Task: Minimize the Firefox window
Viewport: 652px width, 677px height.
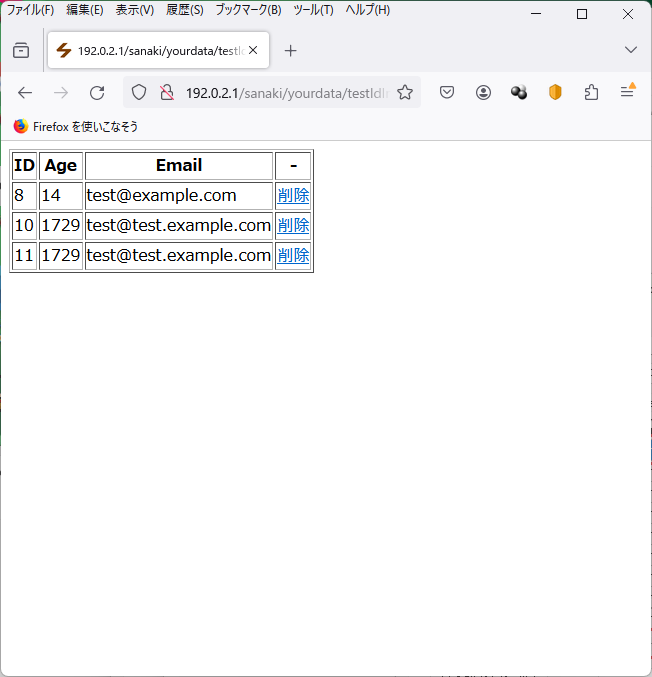Action: (x=536, y=14)
